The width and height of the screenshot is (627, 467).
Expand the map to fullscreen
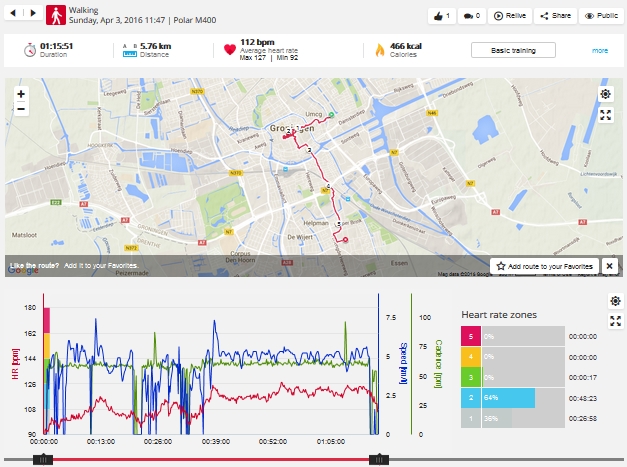coord(605,114)
